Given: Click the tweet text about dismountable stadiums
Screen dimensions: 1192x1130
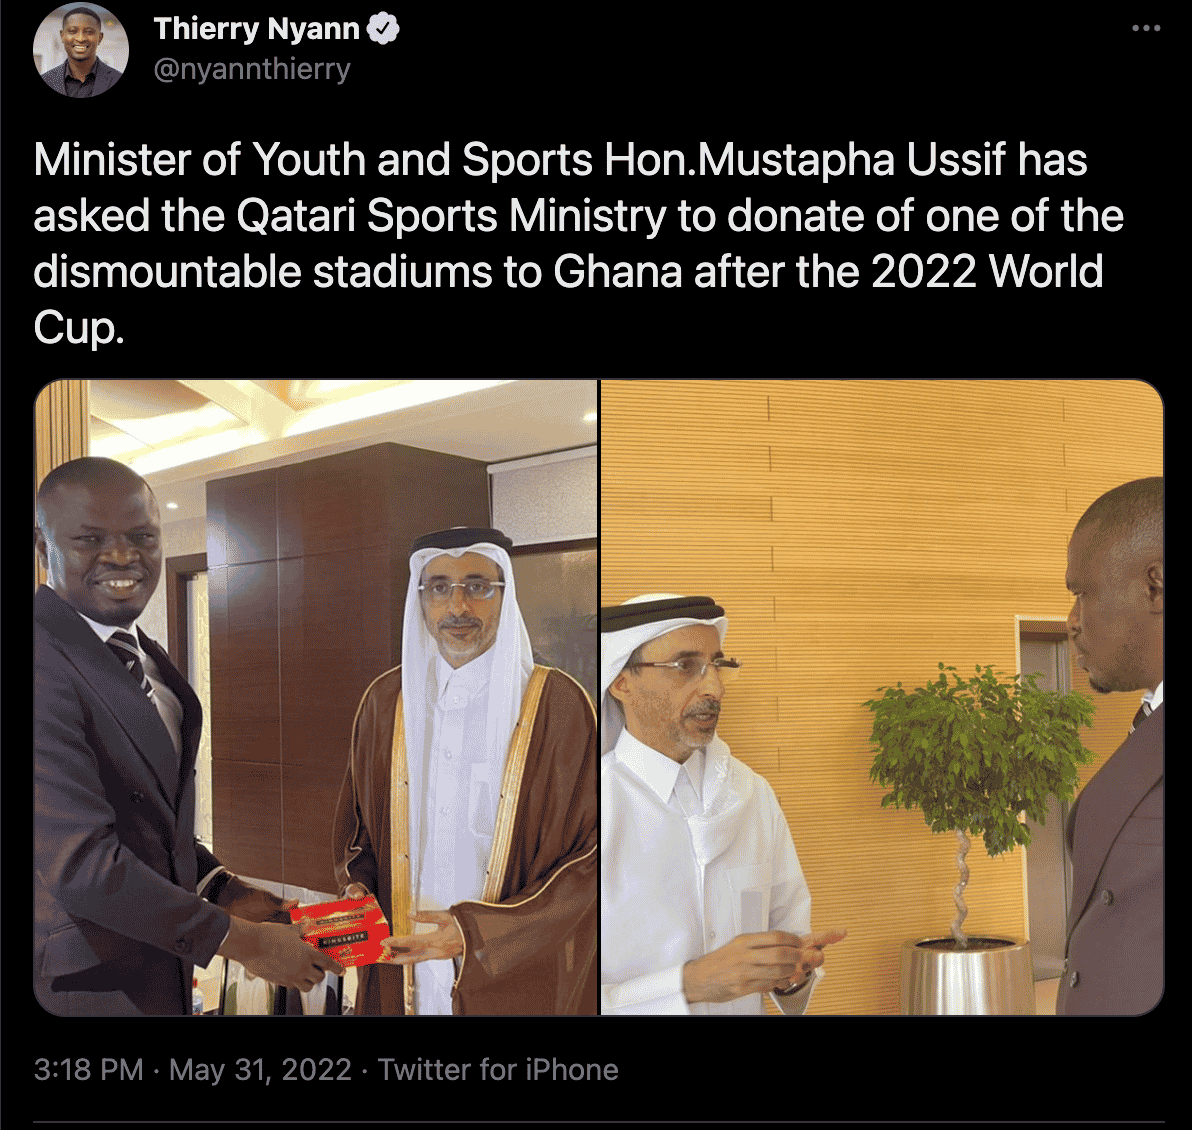Looking at the screenshot, I should pyautogui.click(x=578, y=243).
